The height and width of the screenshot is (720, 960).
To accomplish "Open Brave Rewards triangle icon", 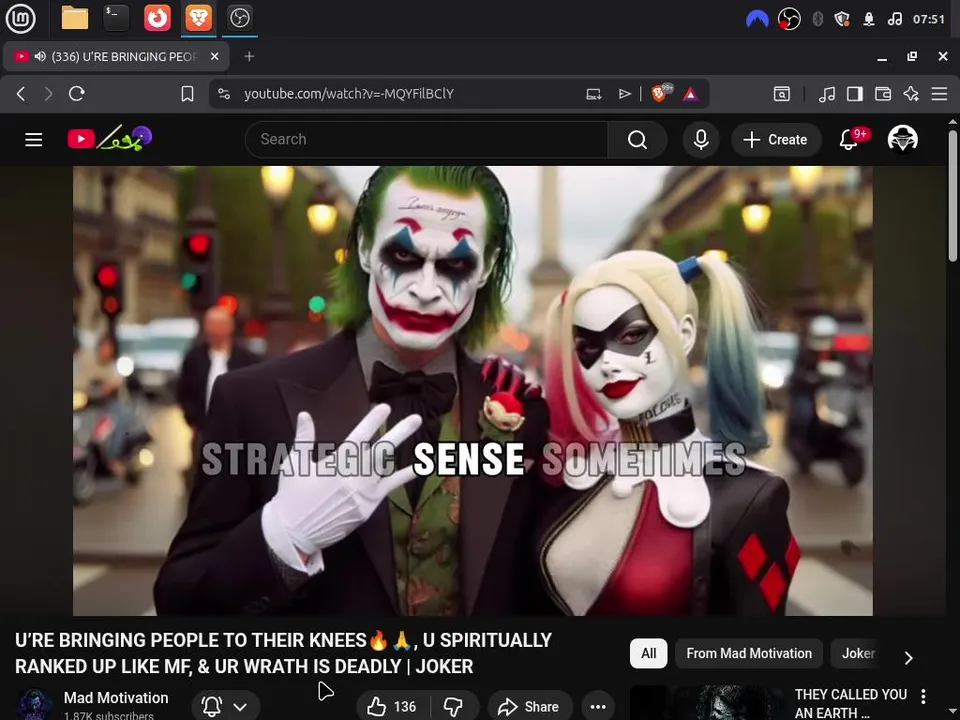I will pyautogui.click(x=691, y=94).
